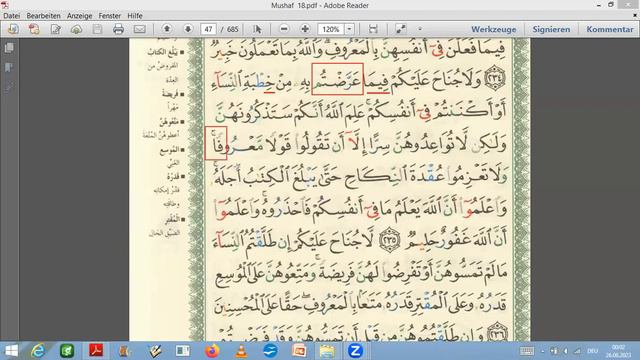The width and height of the screenshot is (640, 360).
Task: Click the taskbar clock and date
Action: coord(618,351)
